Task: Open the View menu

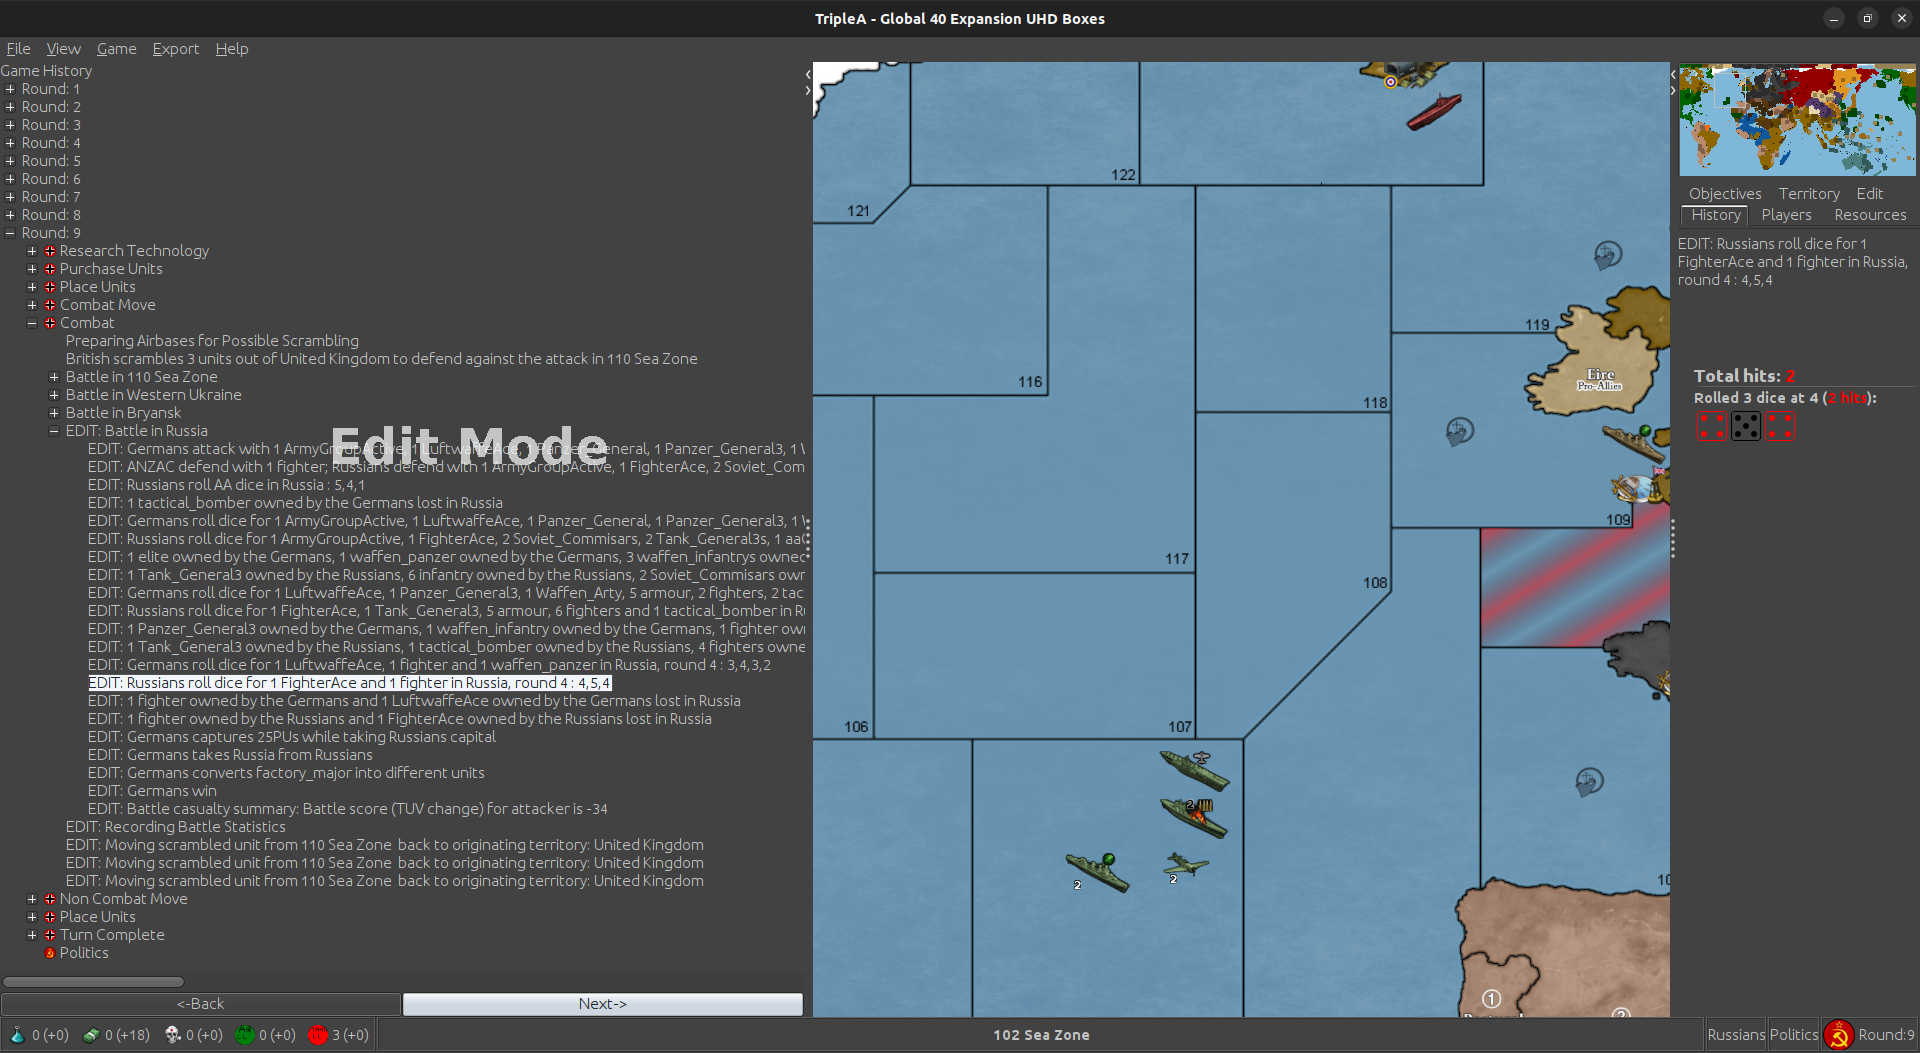Action: 63,49
